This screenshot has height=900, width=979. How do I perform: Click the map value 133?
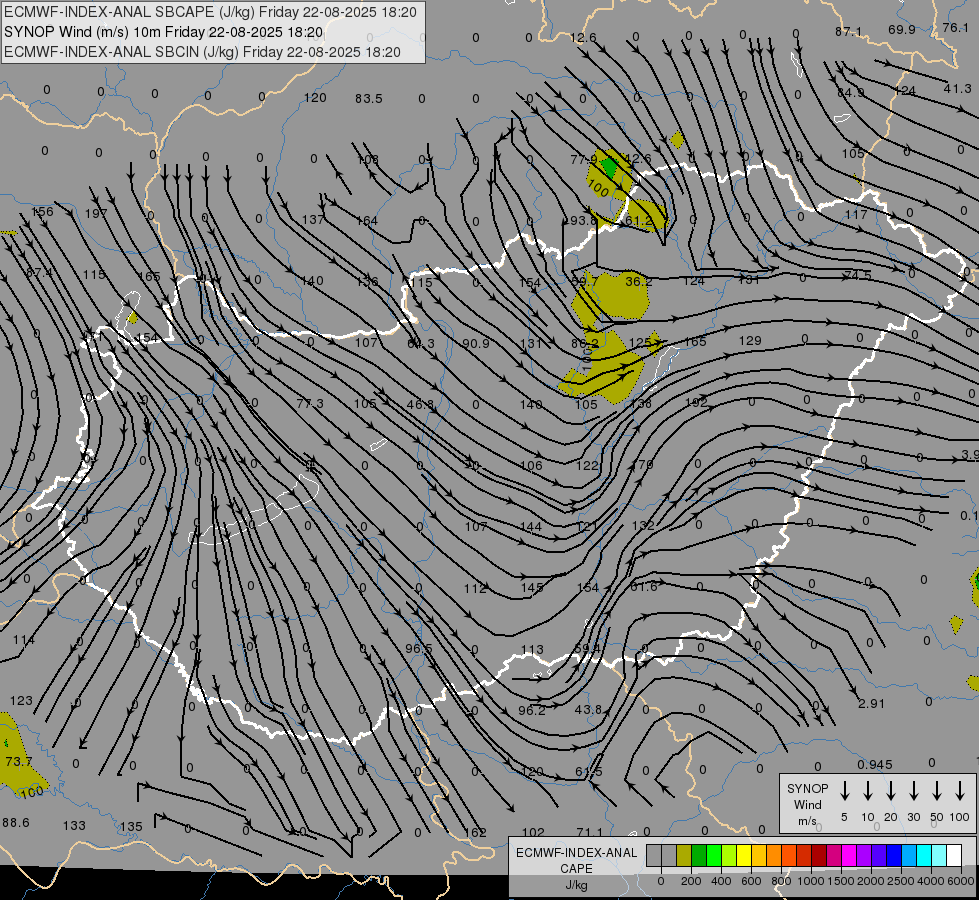coord(74,826)
